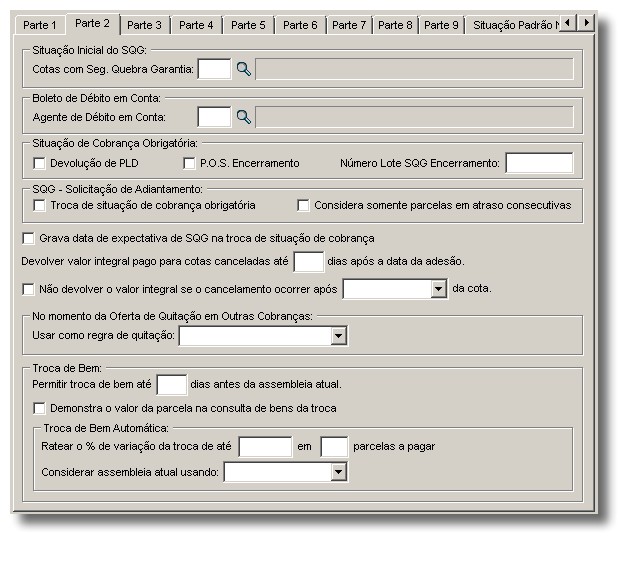The image size is (618, 564).
Task: Open the Parte 6 tab
Action: (x=300, y=25)
